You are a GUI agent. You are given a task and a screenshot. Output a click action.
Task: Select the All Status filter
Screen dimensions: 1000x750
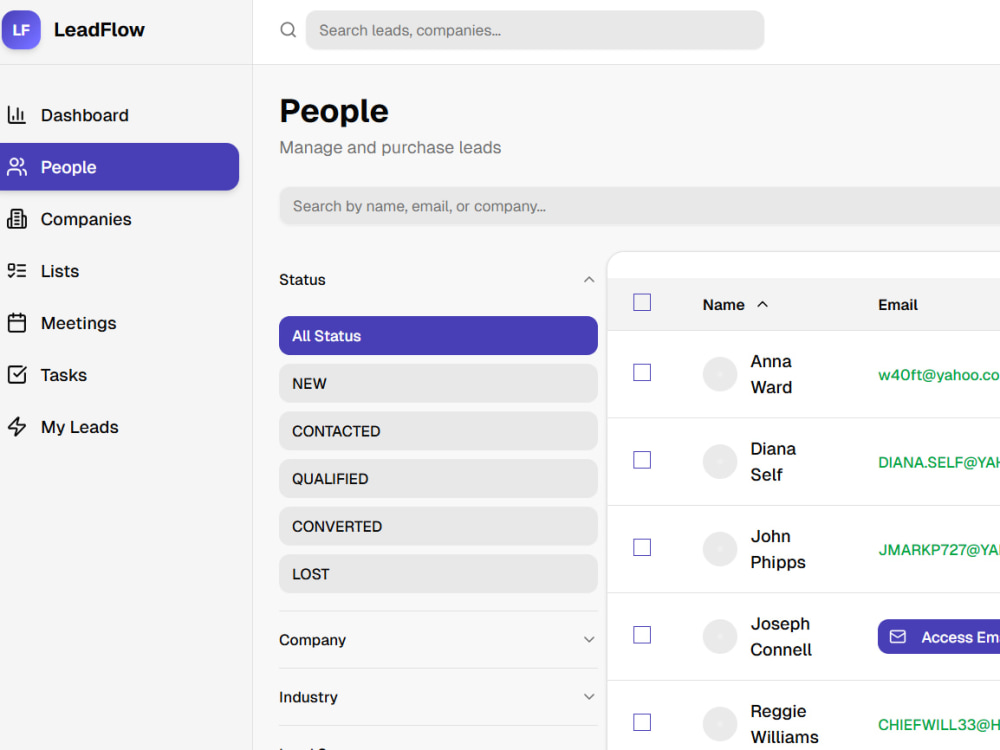tap(438, 335)
